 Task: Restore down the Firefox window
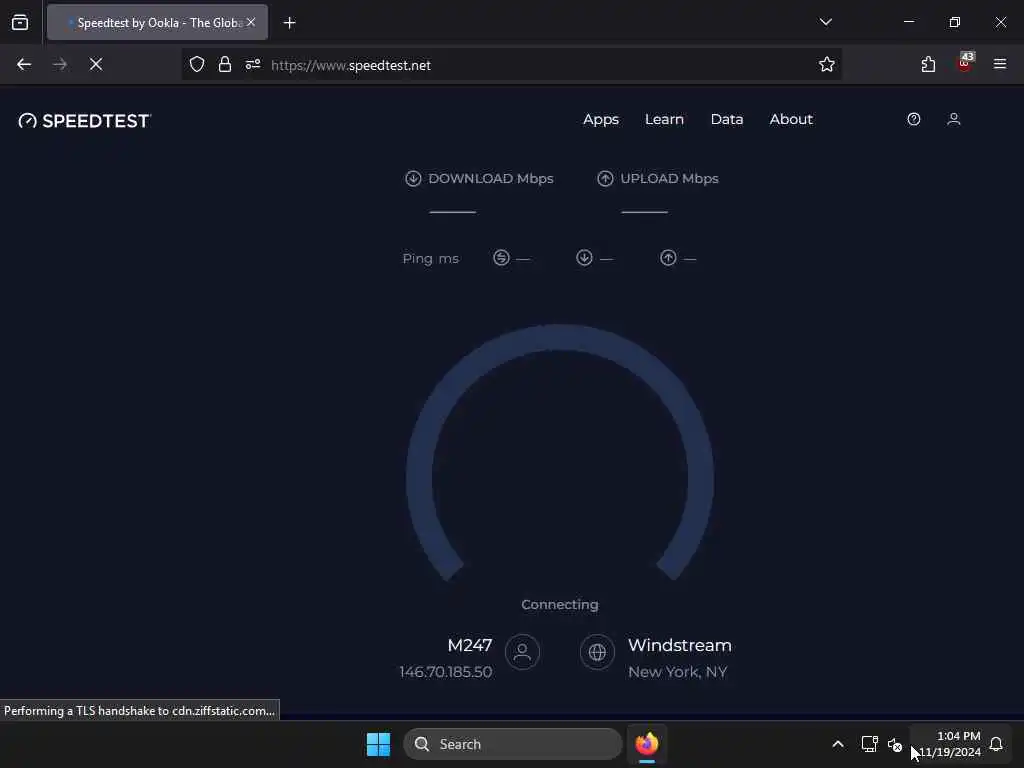pyautogui.click(x=955, y=22)
